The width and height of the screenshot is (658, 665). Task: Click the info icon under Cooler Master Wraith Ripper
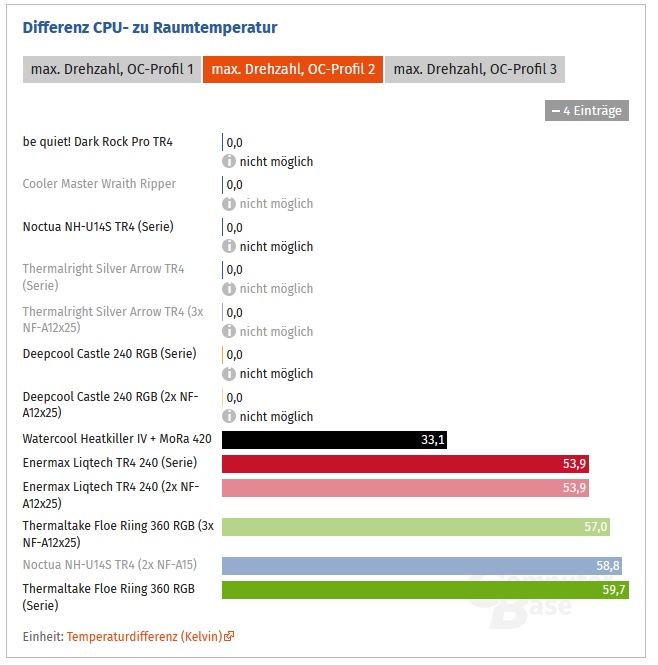pyautogui.click(x=229, y=204)
